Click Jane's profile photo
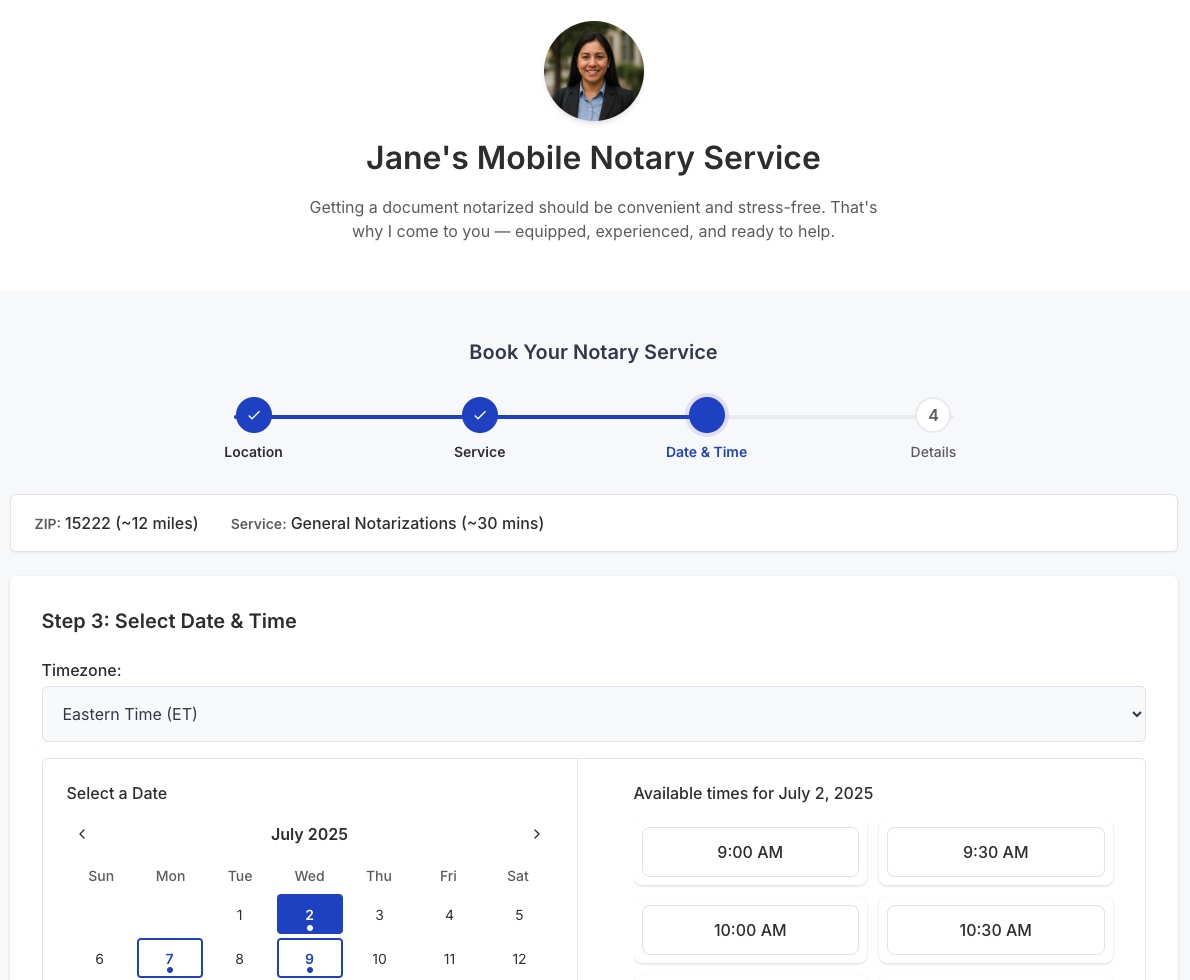The image size is (1190, 980). 594,71
